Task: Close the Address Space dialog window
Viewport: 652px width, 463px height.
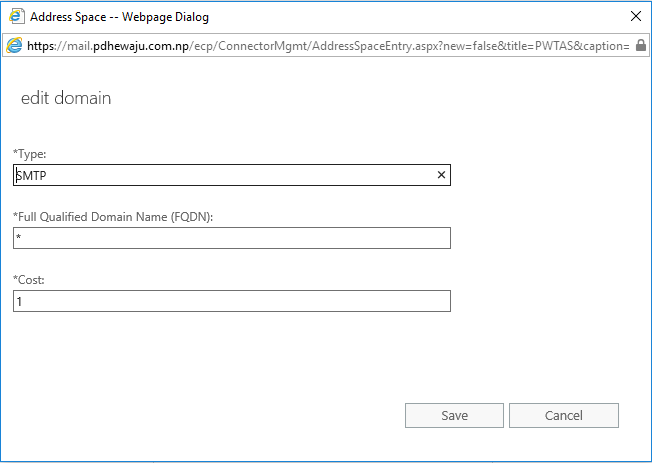Action: (635, 16)
